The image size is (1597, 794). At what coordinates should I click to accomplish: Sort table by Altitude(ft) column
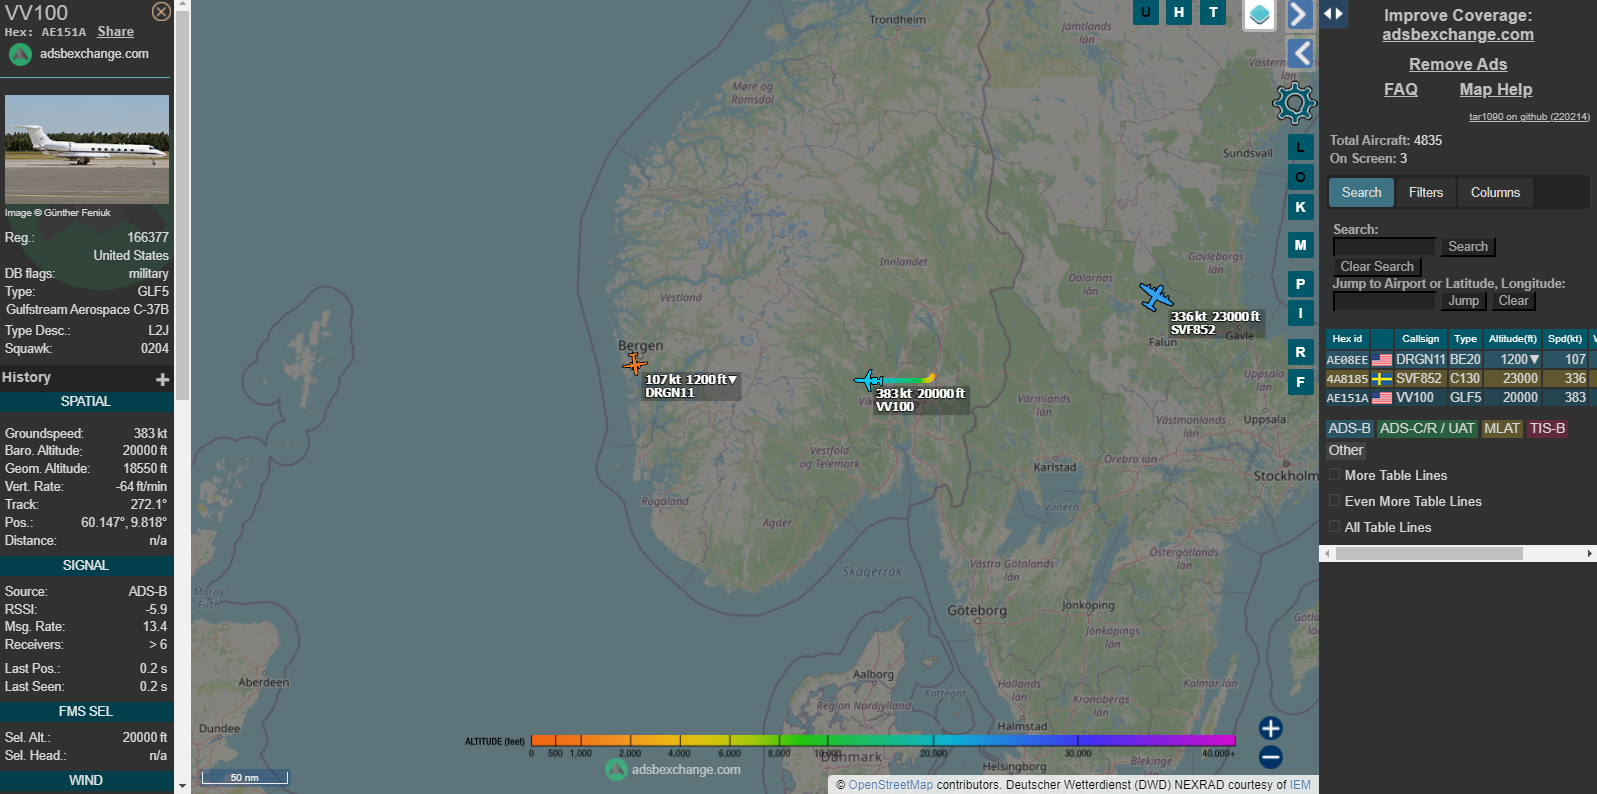click(x=1512, y=338)
